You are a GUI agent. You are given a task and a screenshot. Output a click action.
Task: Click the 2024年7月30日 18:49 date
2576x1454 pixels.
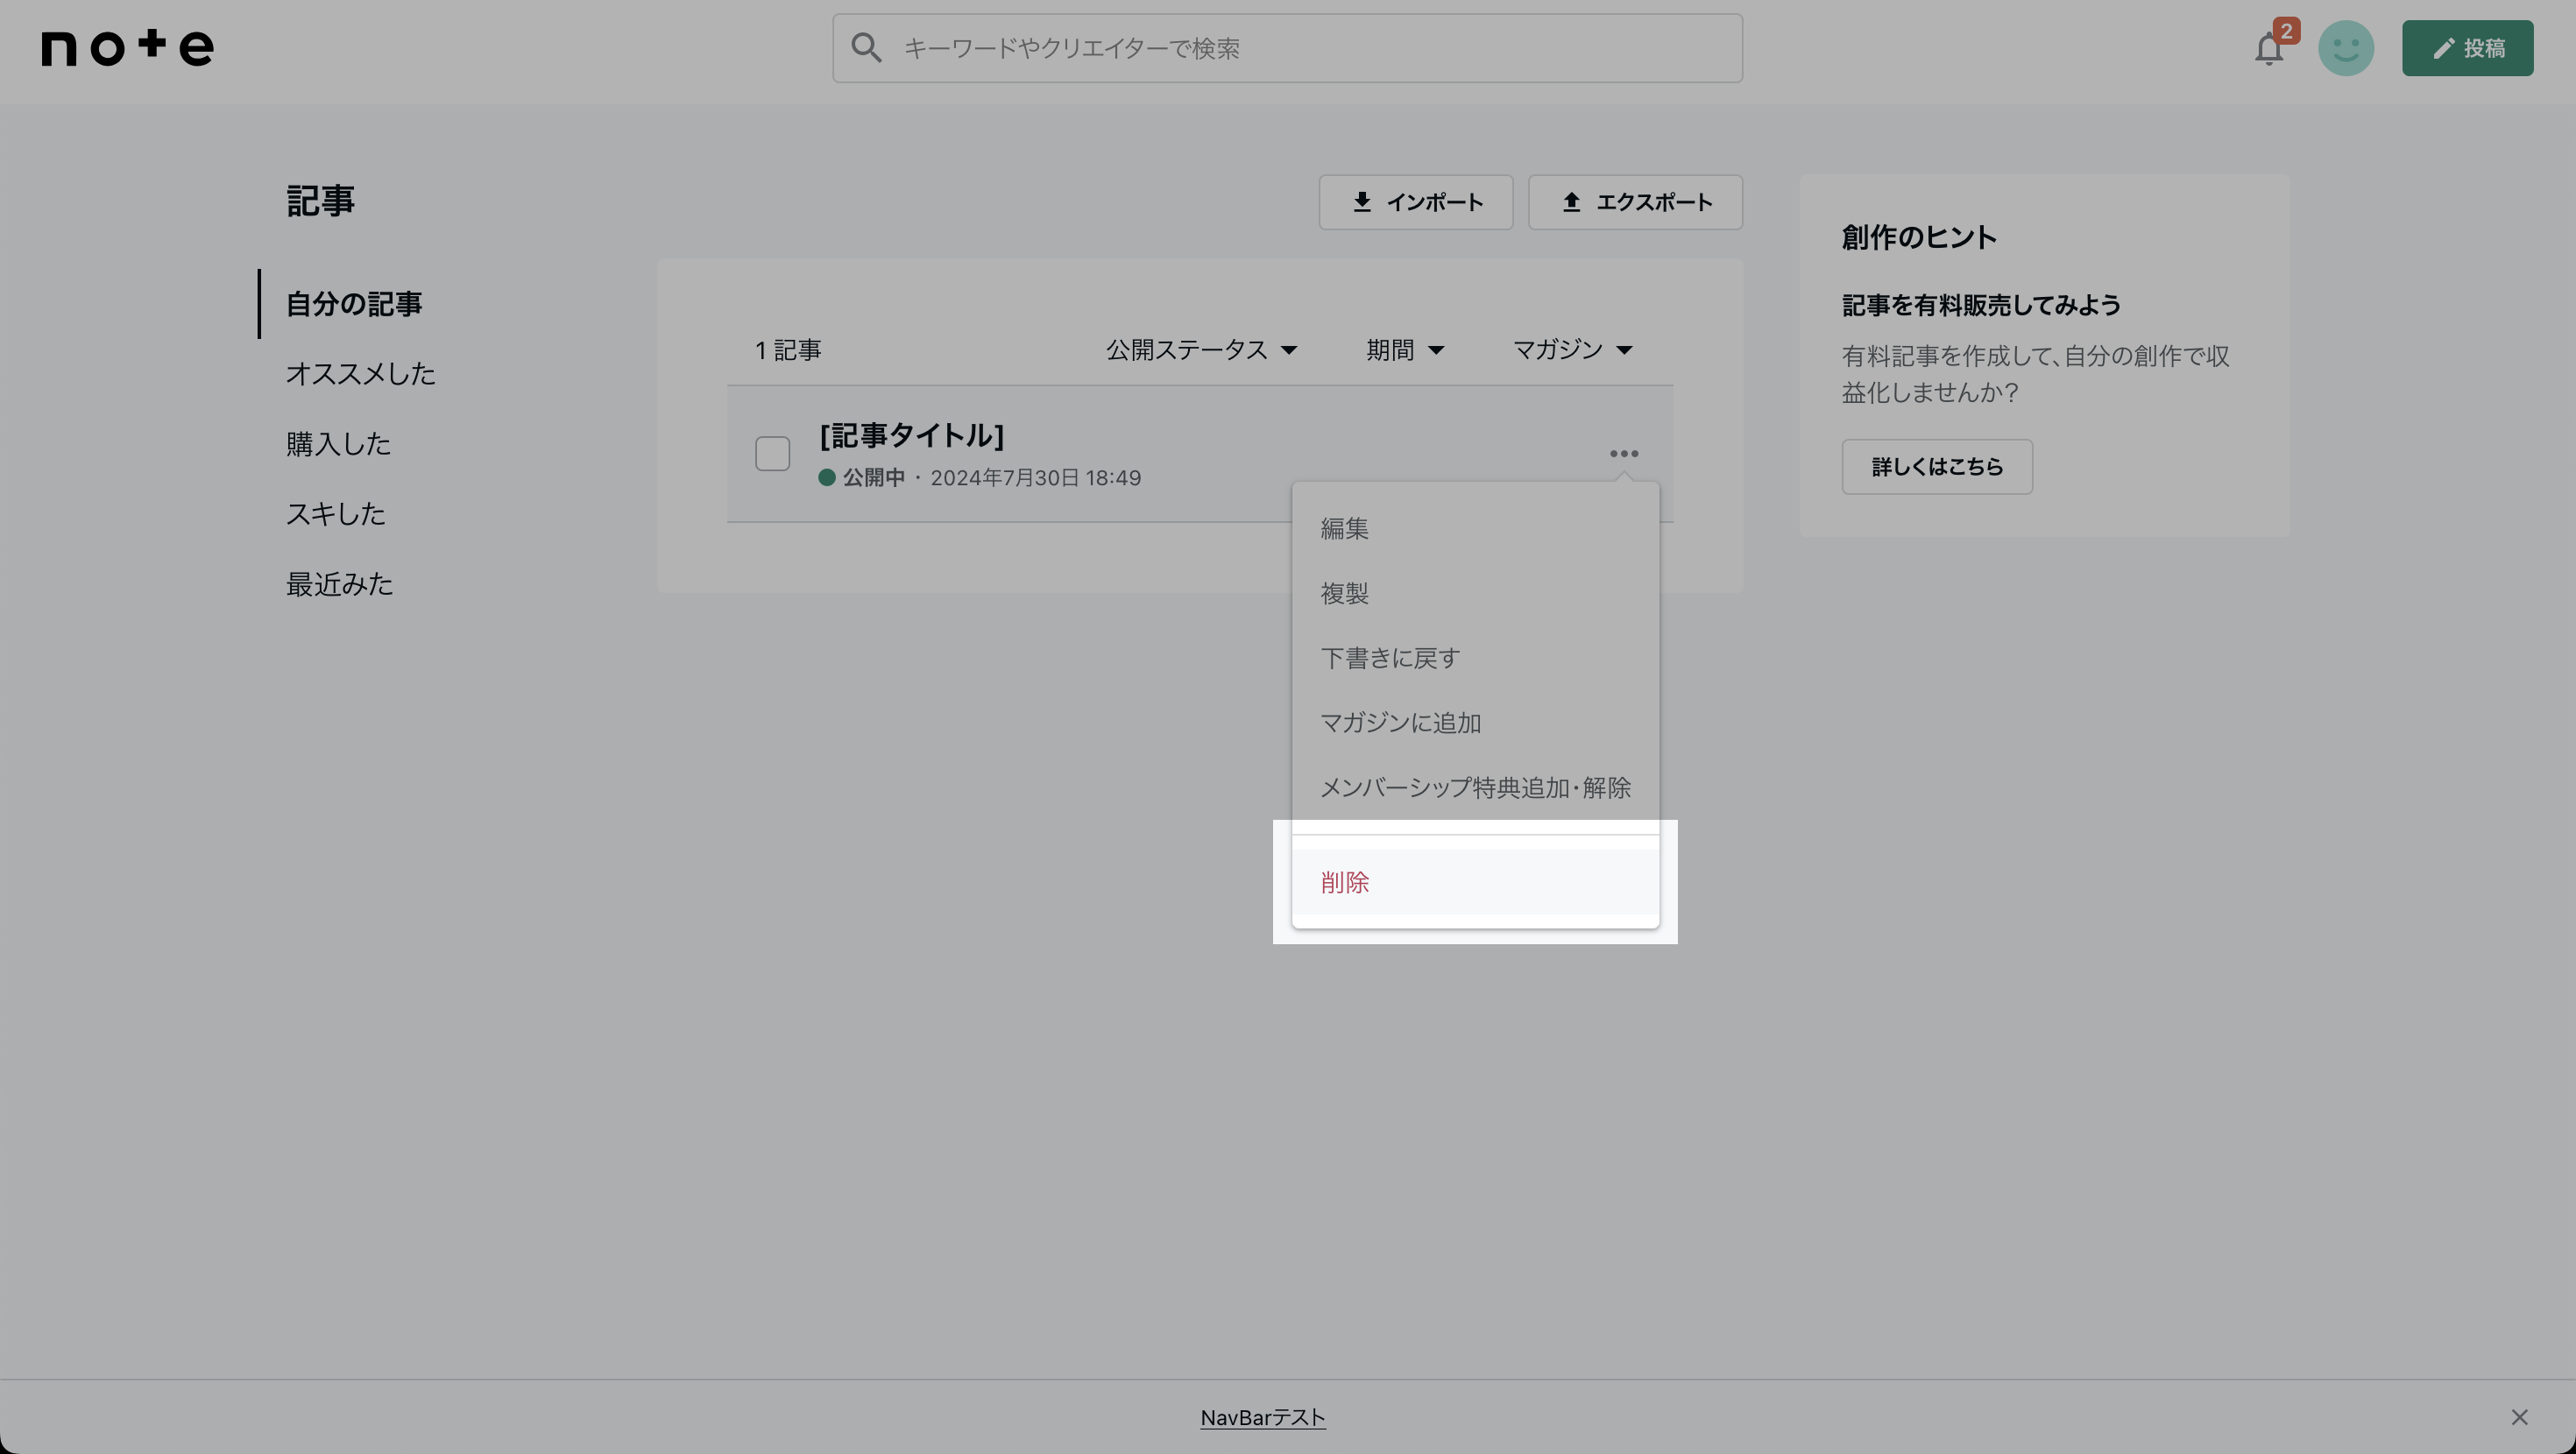(x=1036, y=478)
